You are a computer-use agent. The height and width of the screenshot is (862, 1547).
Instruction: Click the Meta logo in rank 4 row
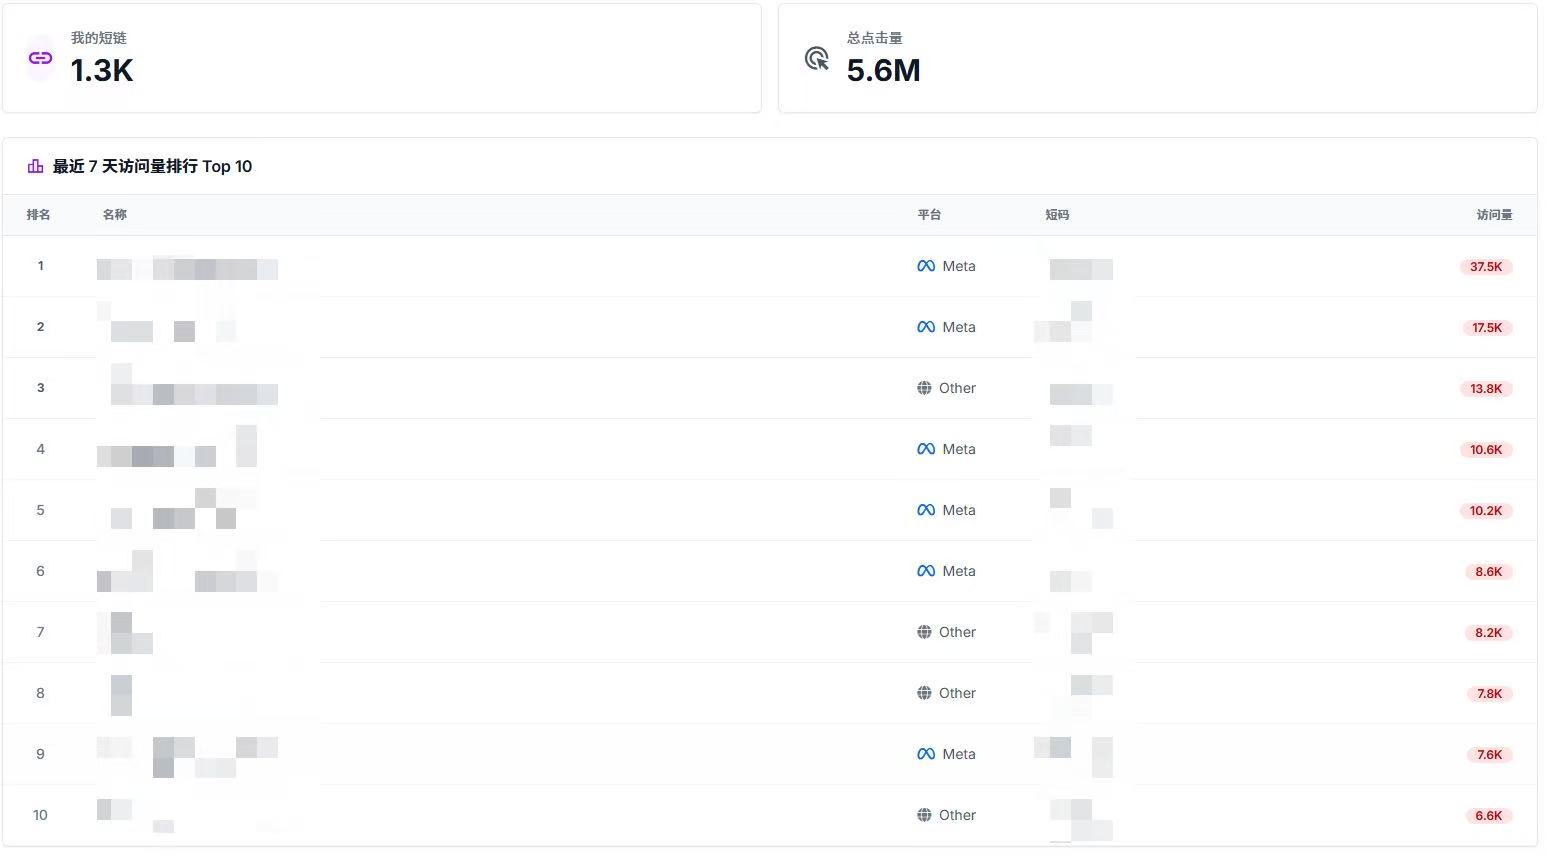point(926,449)
